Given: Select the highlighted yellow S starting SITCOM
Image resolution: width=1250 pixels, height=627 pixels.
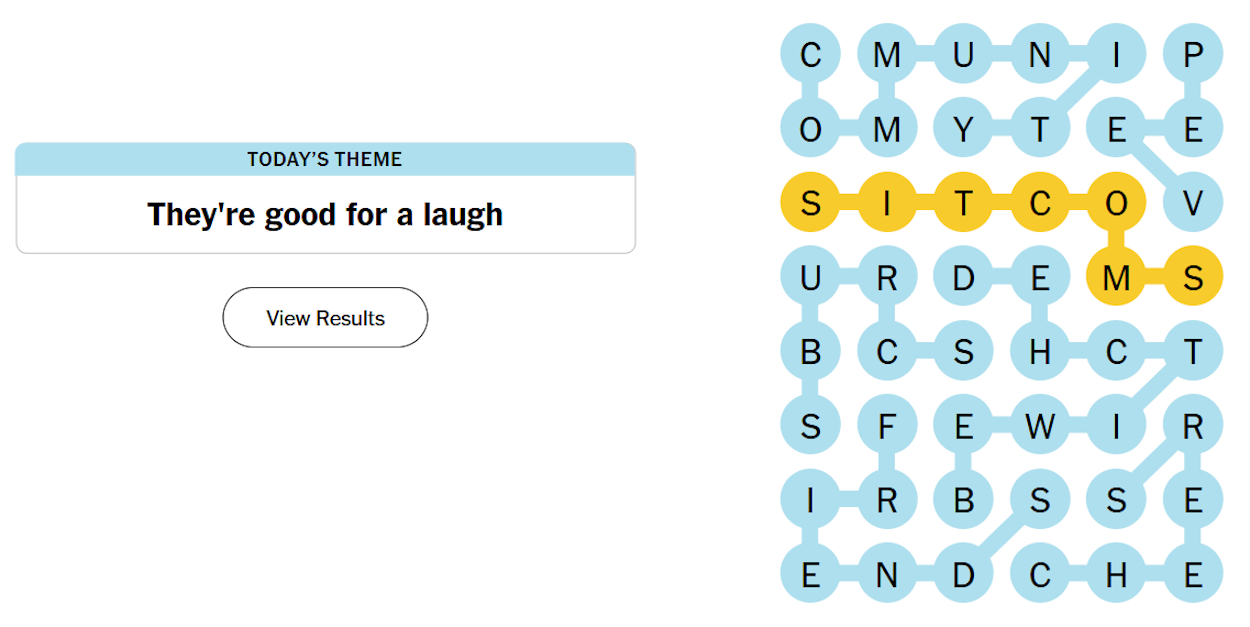Looking at the screenshot, I should (810, 202).
